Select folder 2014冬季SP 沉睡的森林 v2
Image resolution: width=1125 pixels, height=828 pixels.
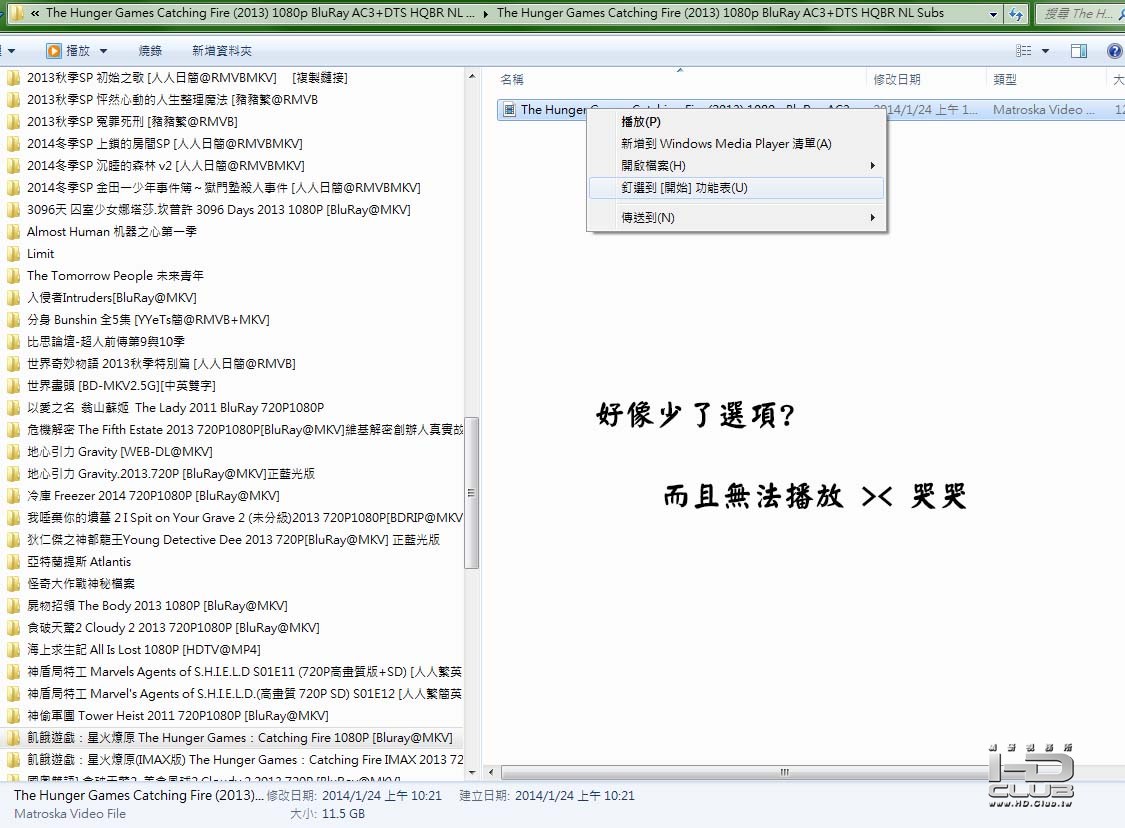point(156,166)
